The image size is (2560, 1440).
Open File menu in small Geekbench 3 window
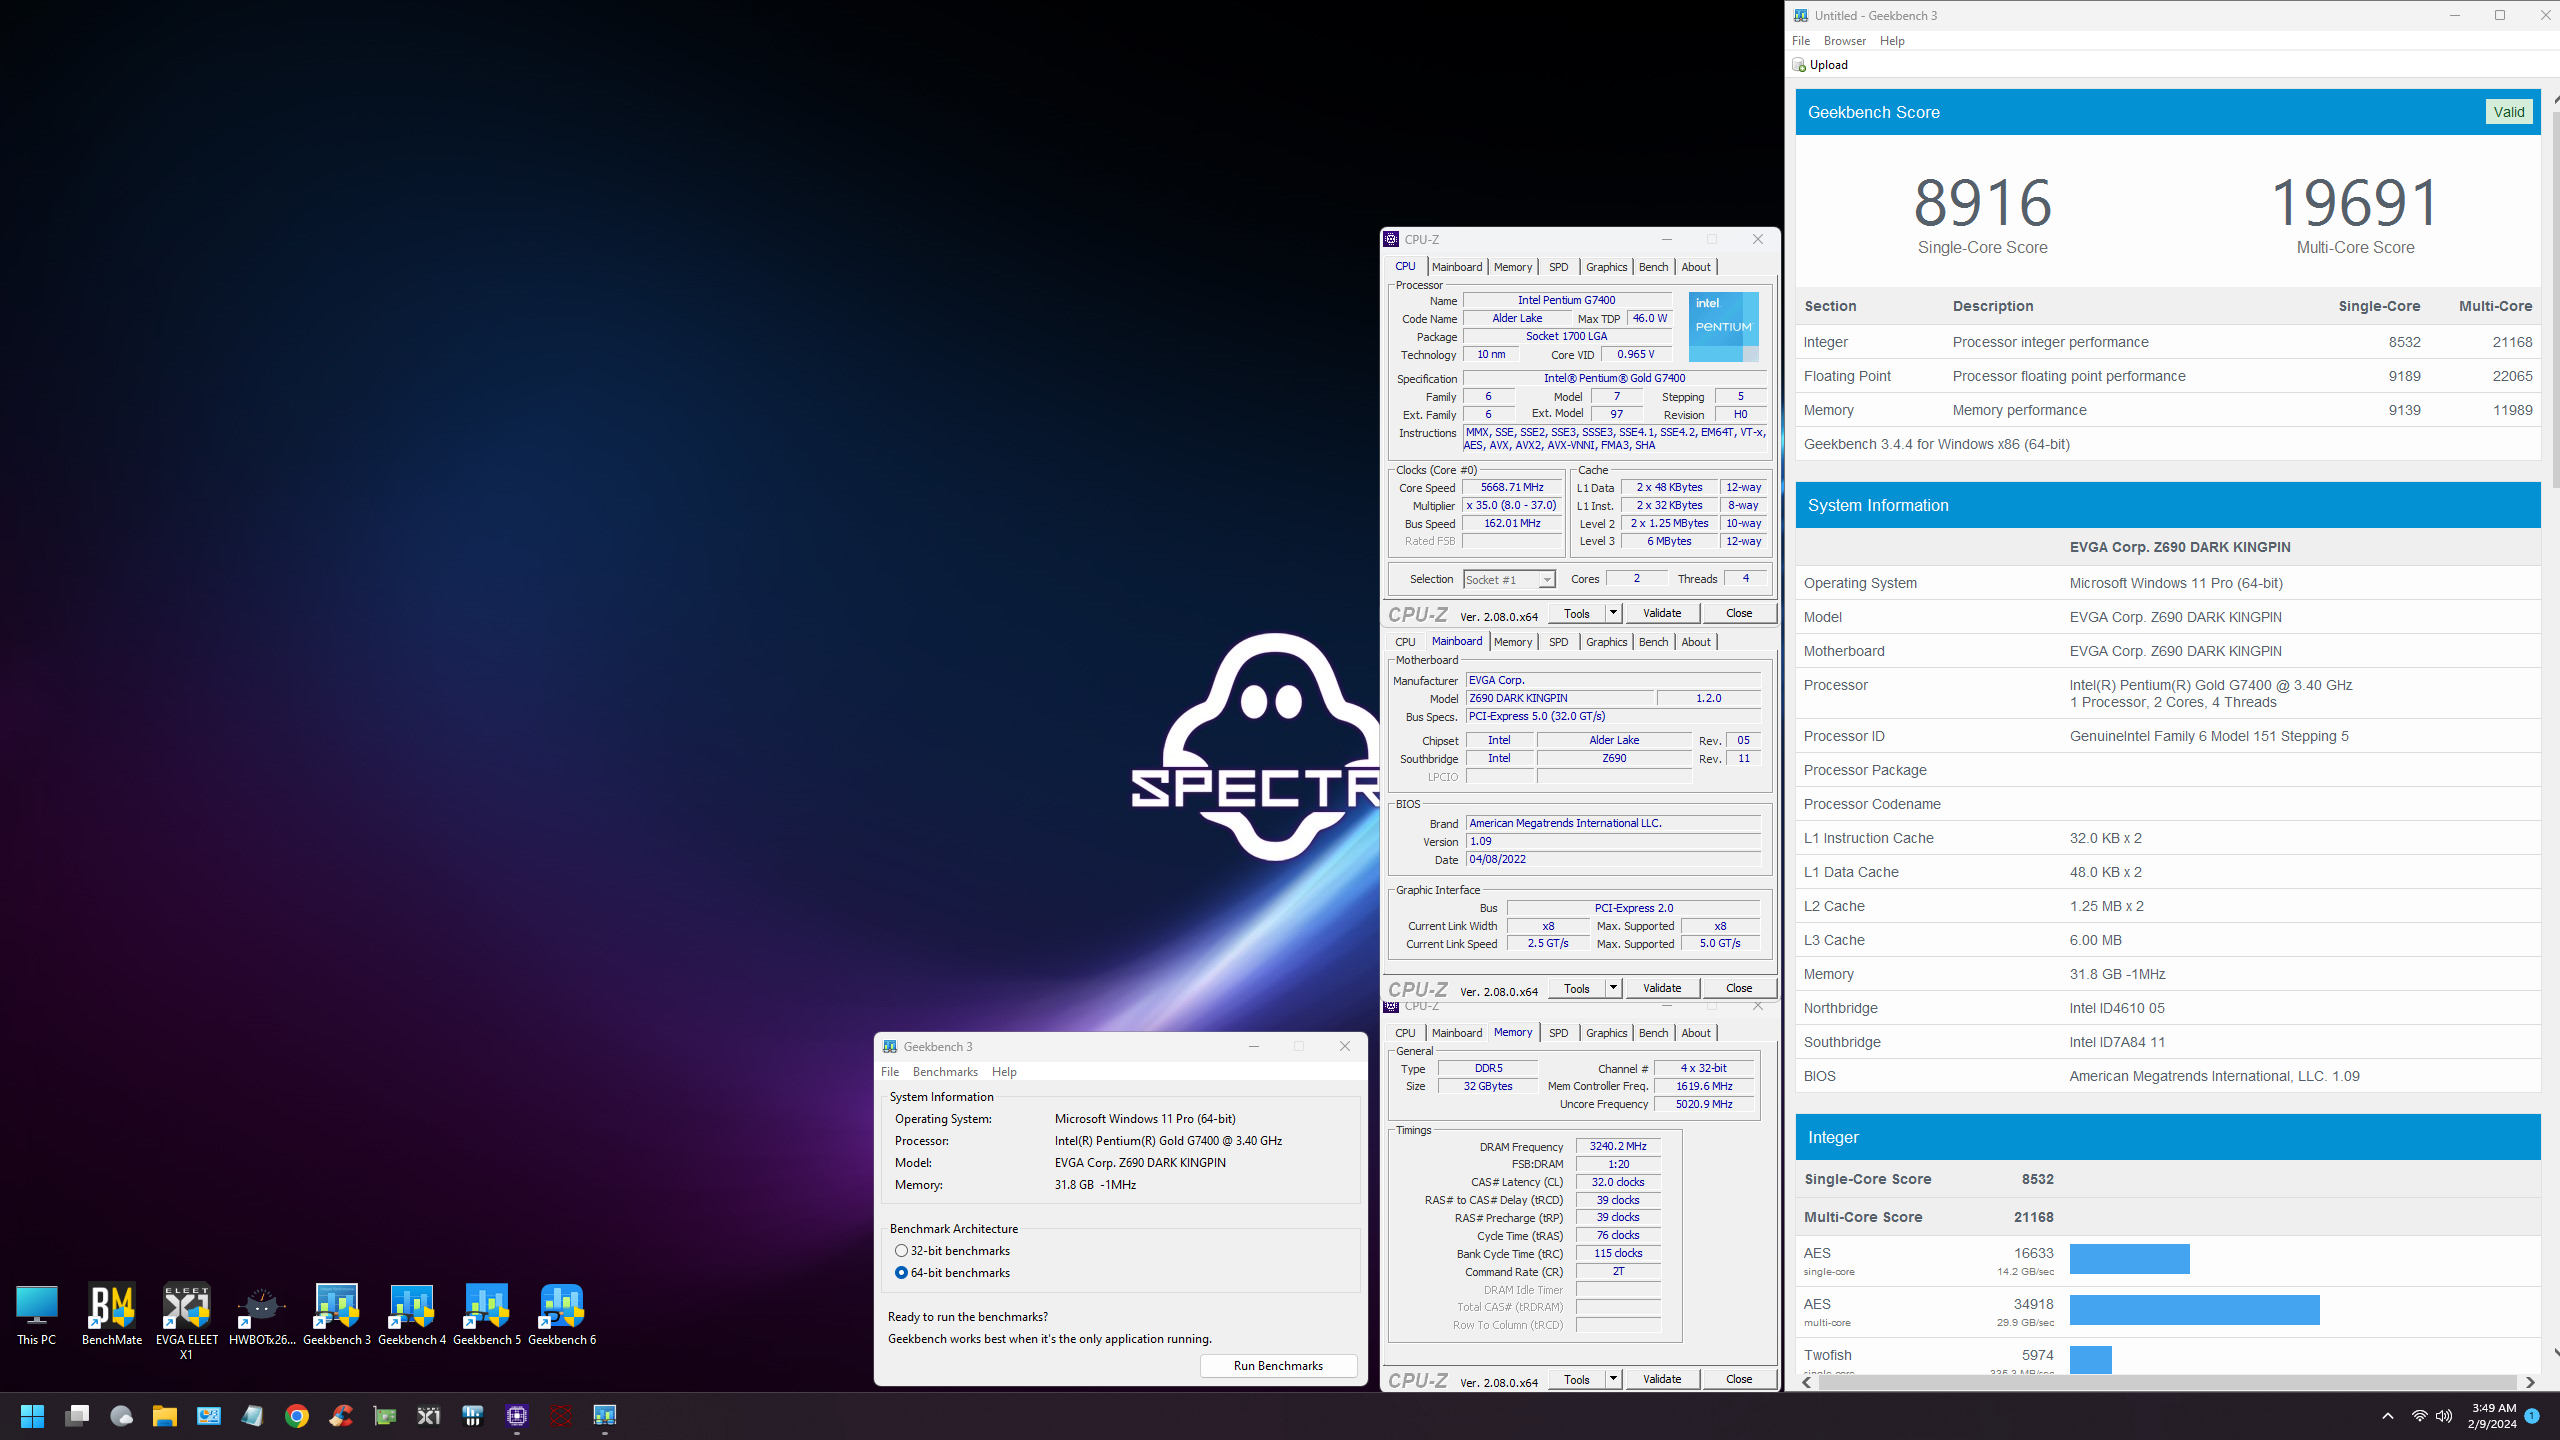(890, 1072)
